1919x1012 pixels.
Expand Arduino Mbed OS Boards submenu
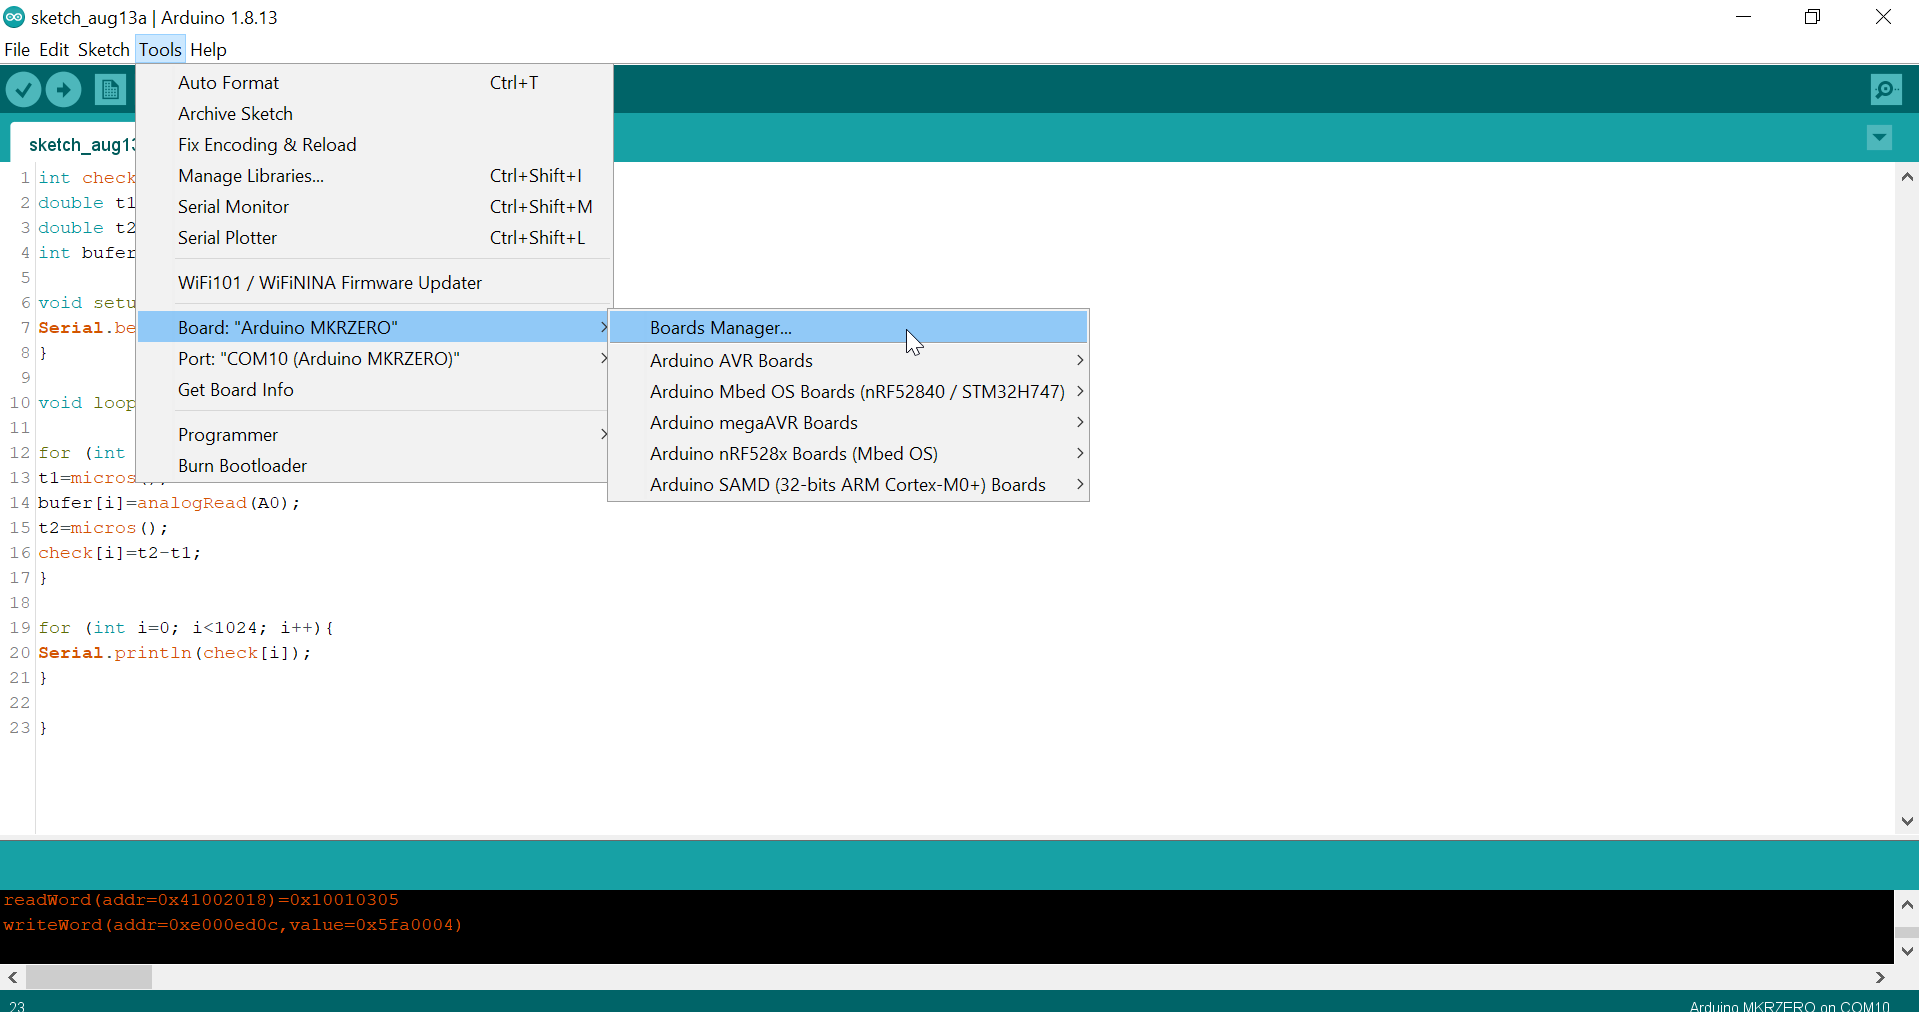click(x=848, y=392)
